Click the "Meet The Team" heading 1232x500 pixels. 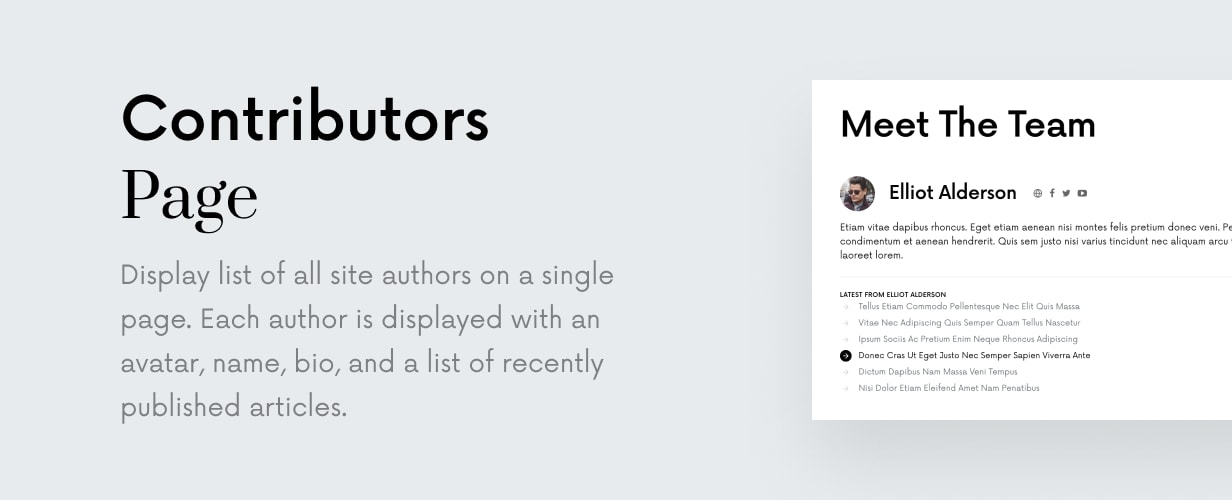[967, 125]
